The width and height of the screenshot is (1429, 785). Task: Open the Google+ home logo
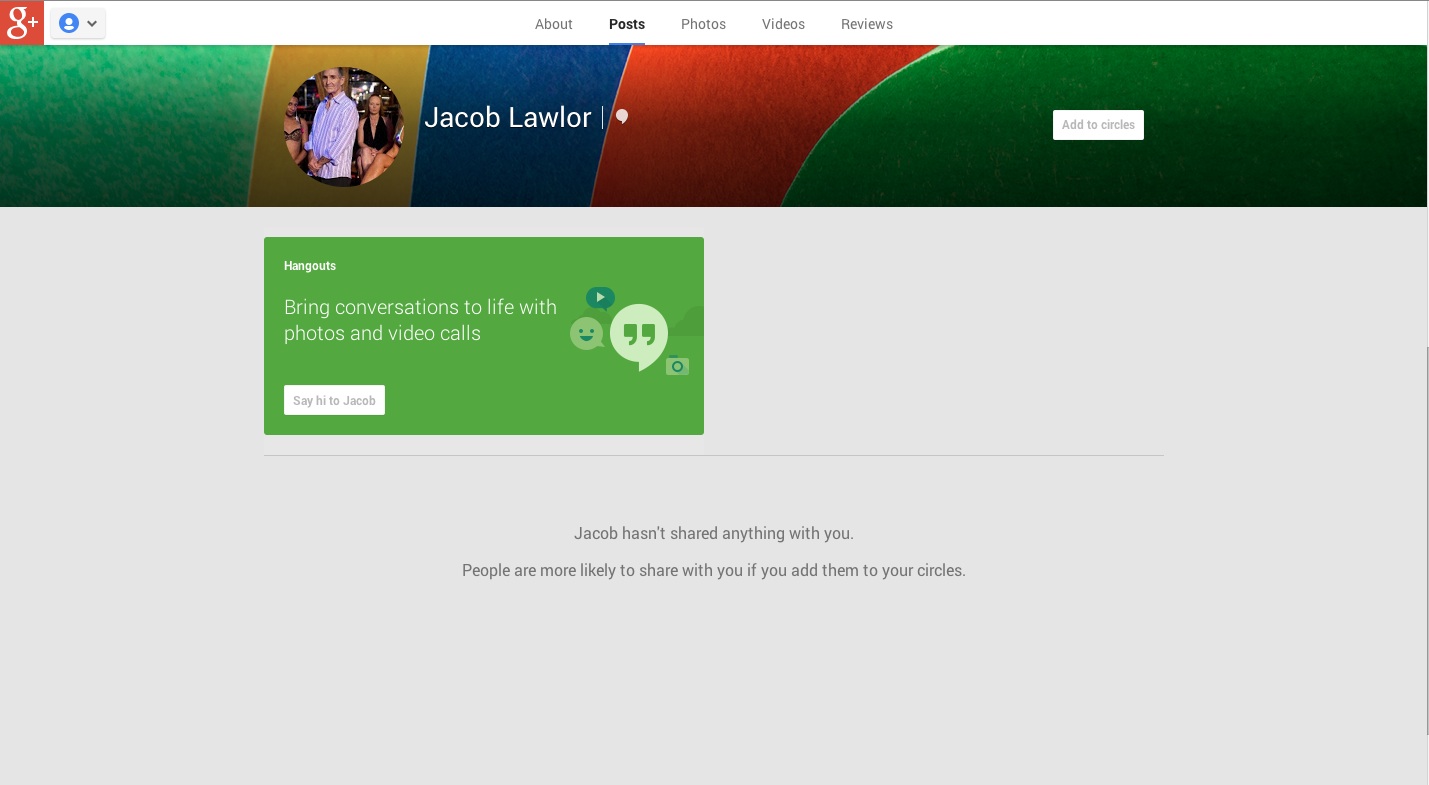22,22
